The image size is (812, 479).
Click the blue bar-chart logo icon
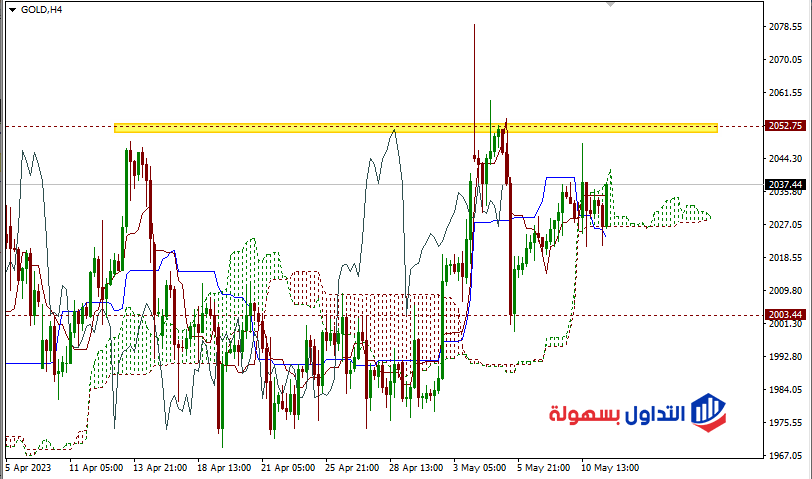click(x=708, y=412)
